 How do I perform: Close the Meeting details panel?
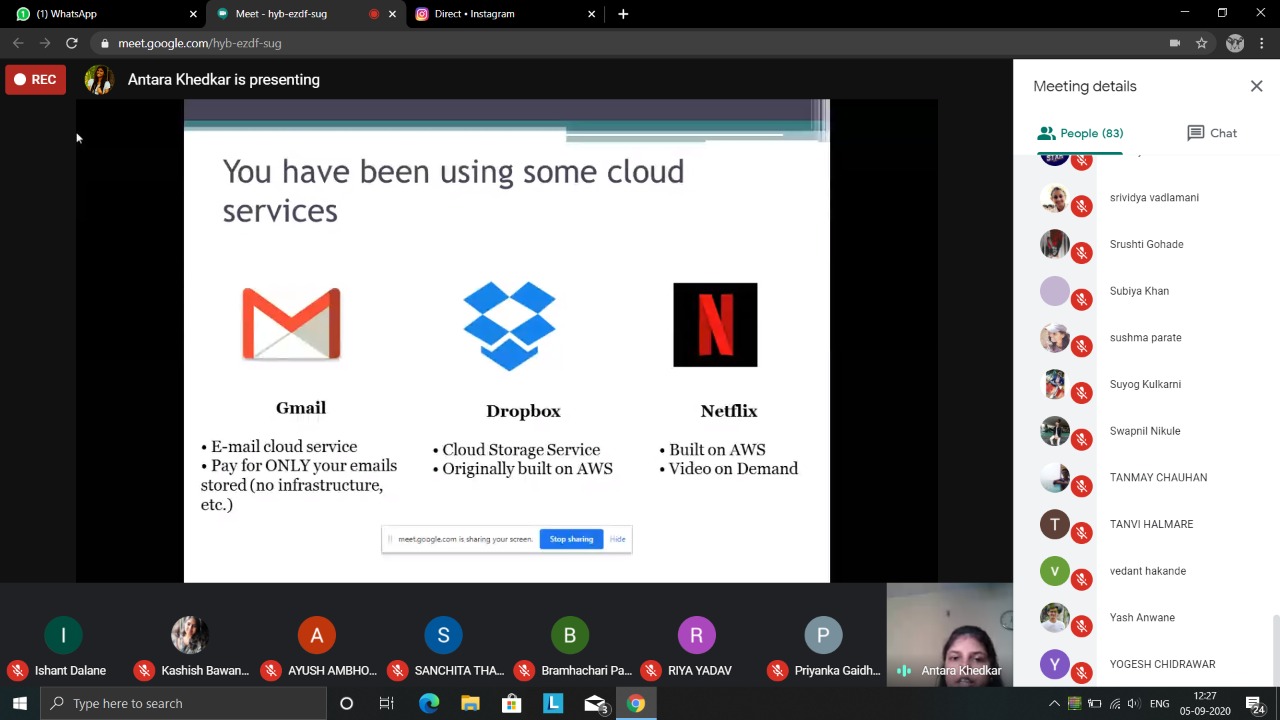(x=1256, y=86)
